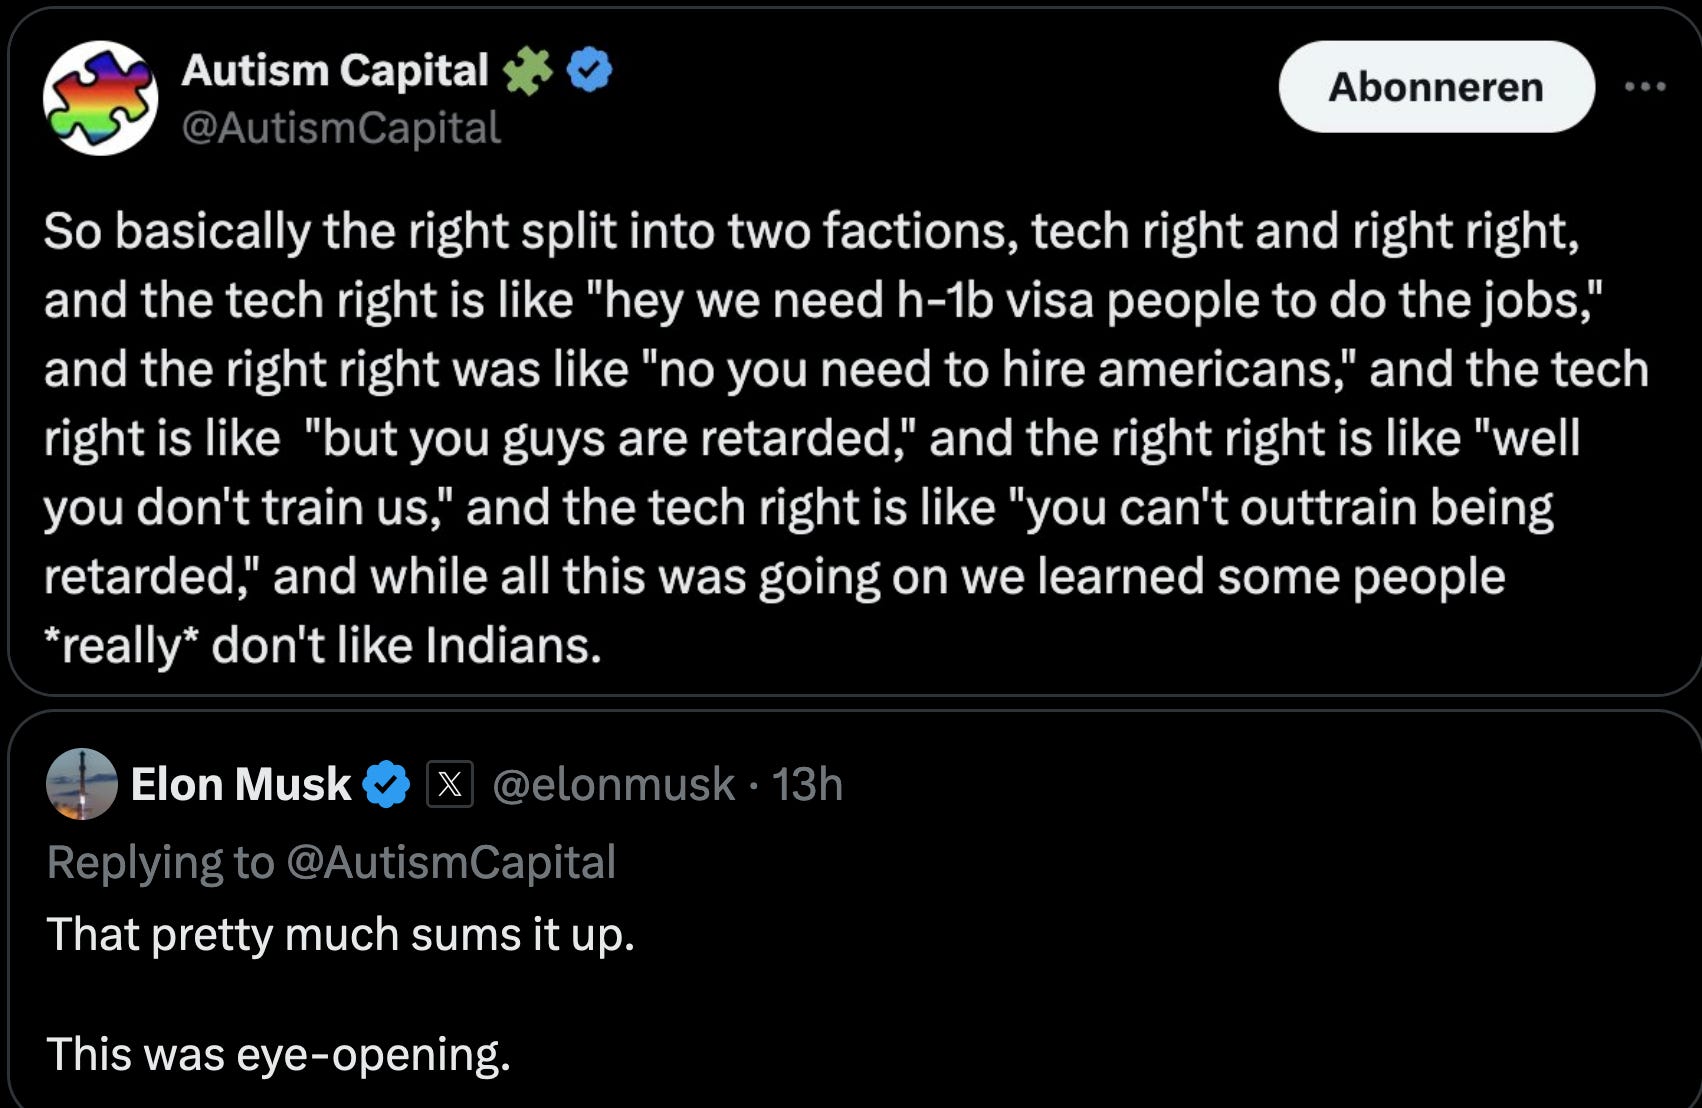1702x1108 pixels.
Task: Click the first line of the main tweet text
Action: pos(810,231)
